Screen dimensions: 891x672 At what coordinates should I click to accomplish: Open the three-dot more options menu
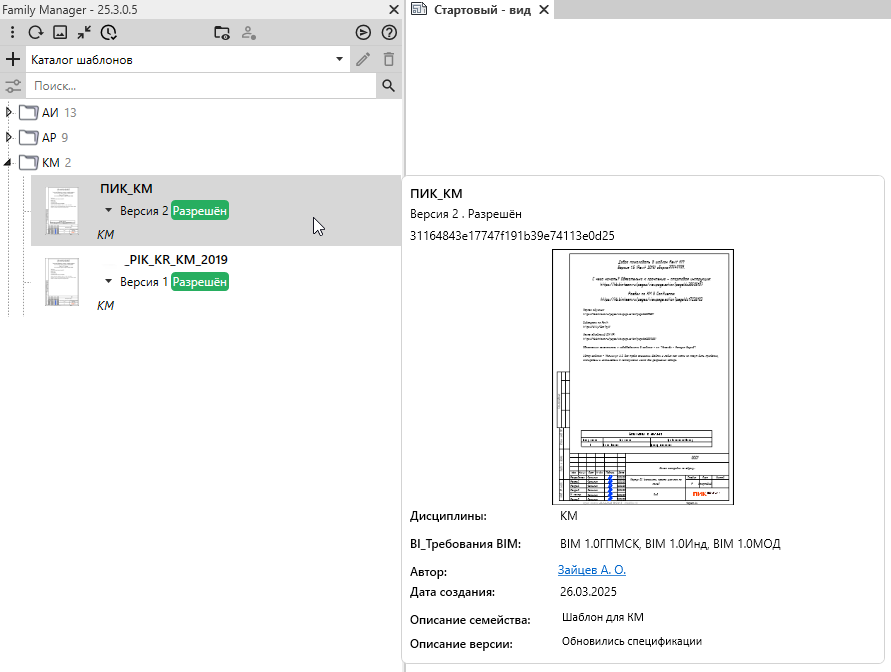pos(13,32)
